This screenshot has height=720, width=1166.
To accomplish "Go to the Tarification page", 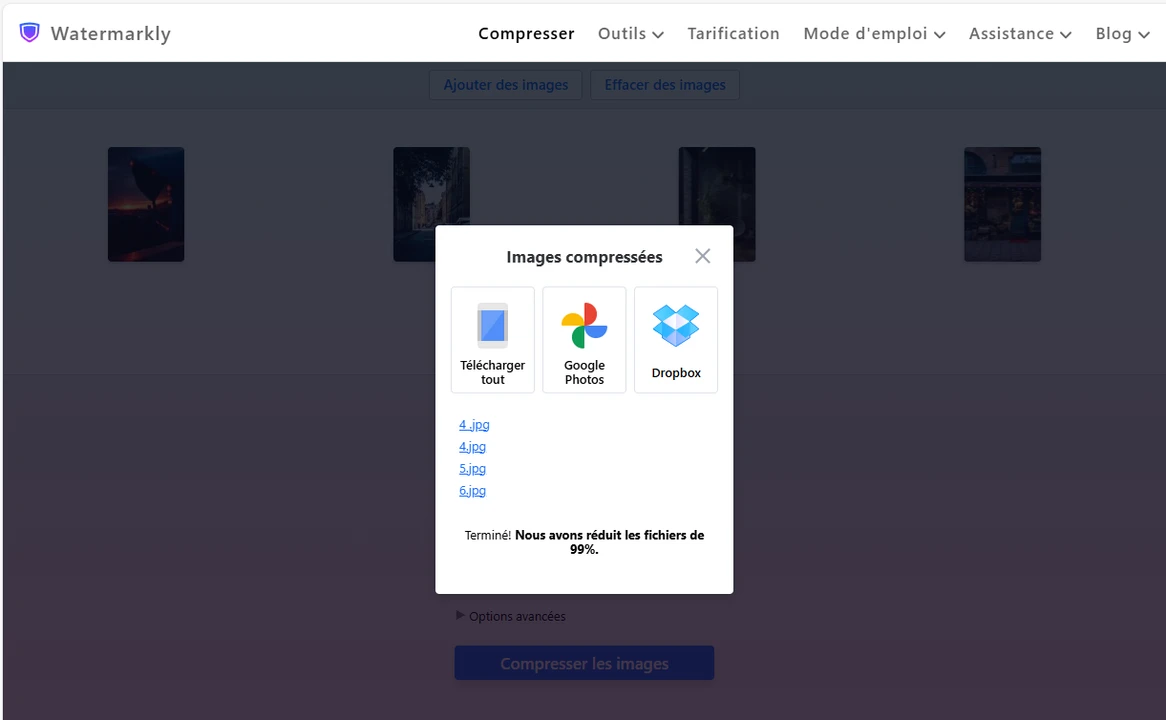I will (733, 33).
